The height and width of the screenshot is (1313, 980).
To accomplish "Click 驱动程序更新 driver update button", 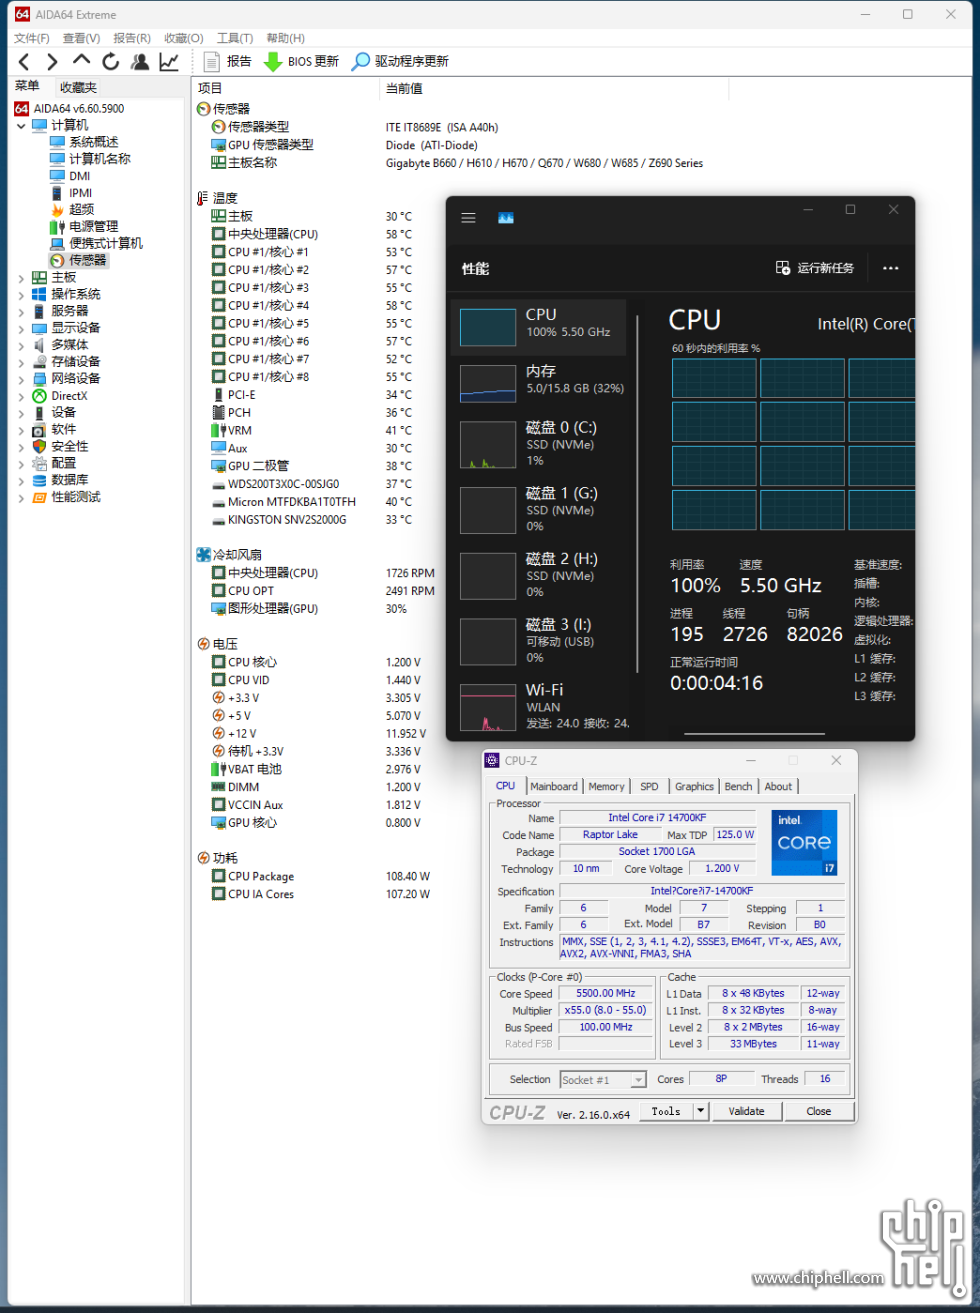I will click(x=400, y=62).
